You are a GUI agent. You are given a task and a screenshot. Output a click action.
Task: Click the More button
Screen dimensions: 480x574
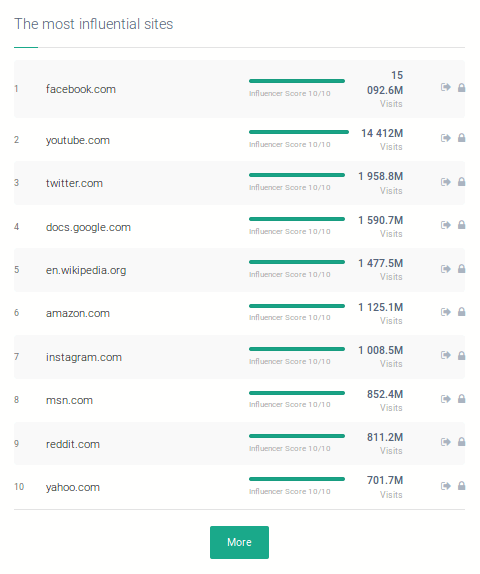[x=239, y=542]
